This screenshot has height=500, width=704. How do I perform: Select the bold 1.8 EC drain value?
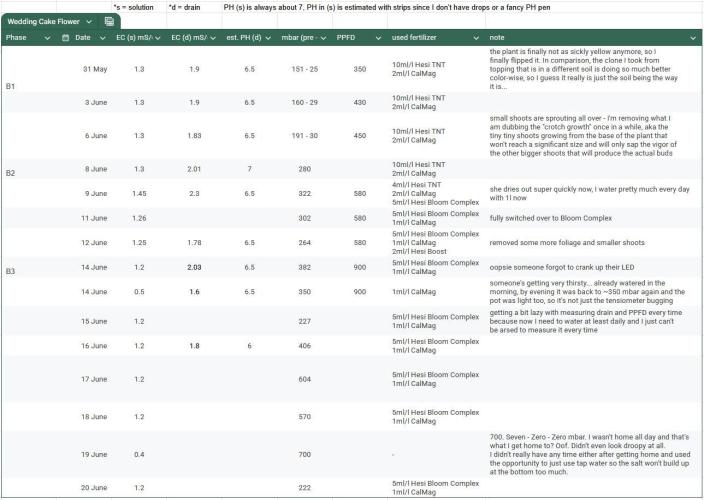[x=194, y=346]
